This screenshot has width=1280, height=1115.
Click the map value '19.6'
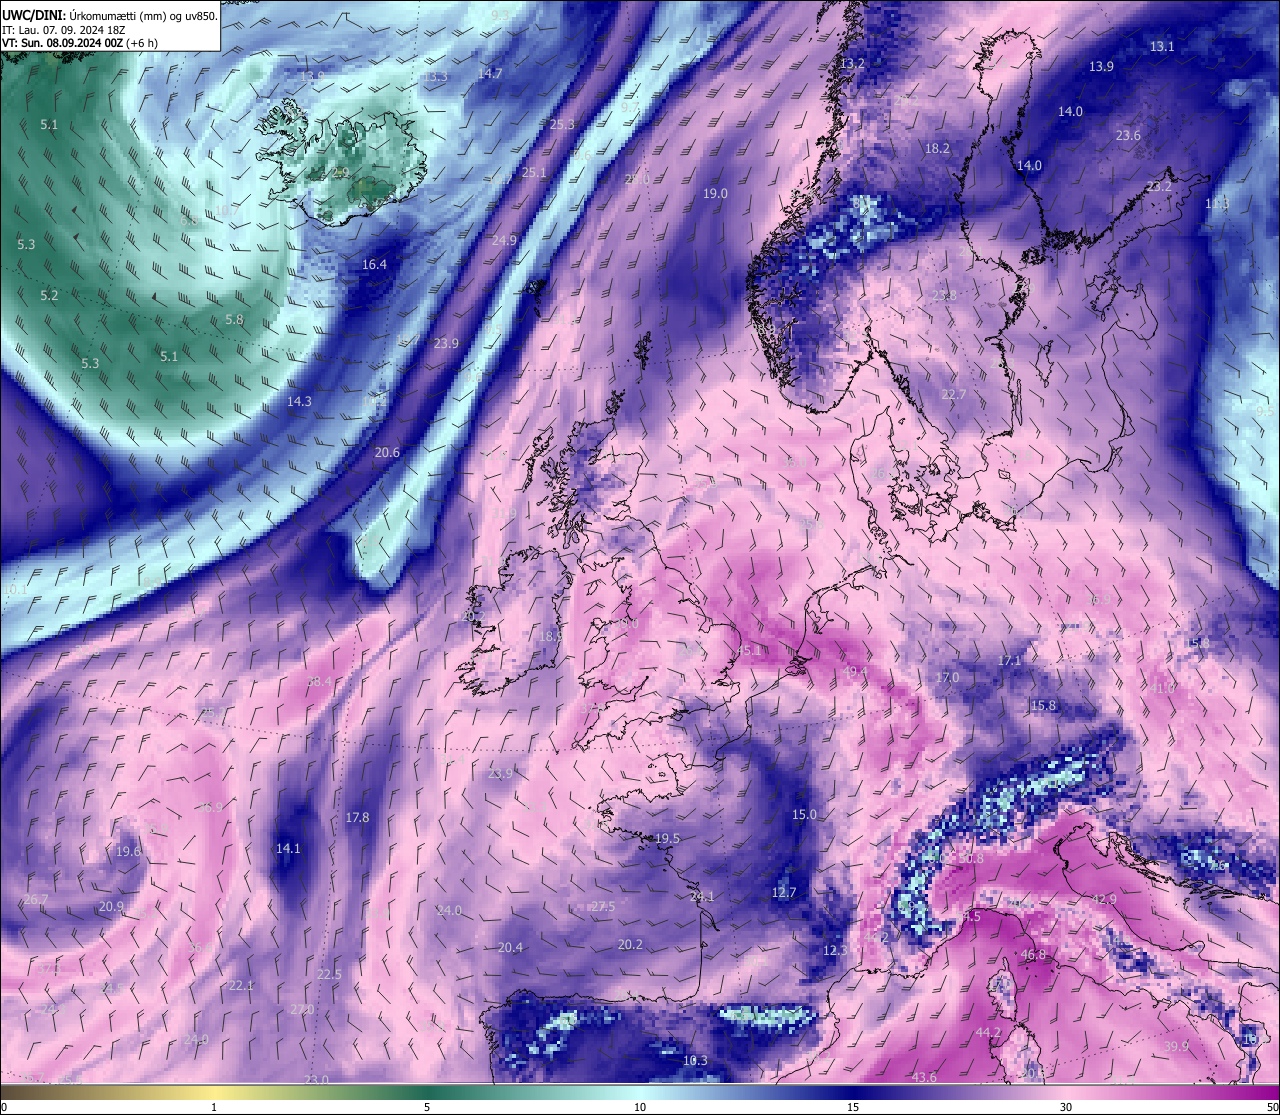[128, 852]
